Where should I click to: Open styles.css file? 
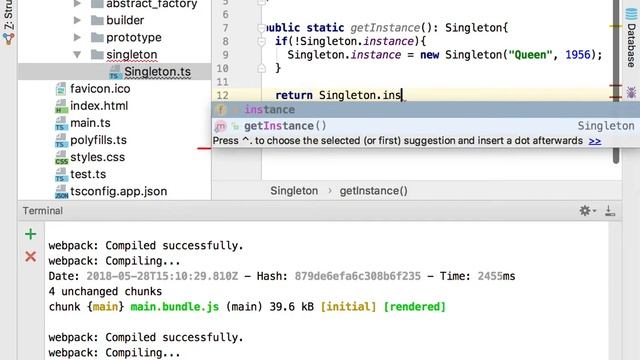click(98, 157)
